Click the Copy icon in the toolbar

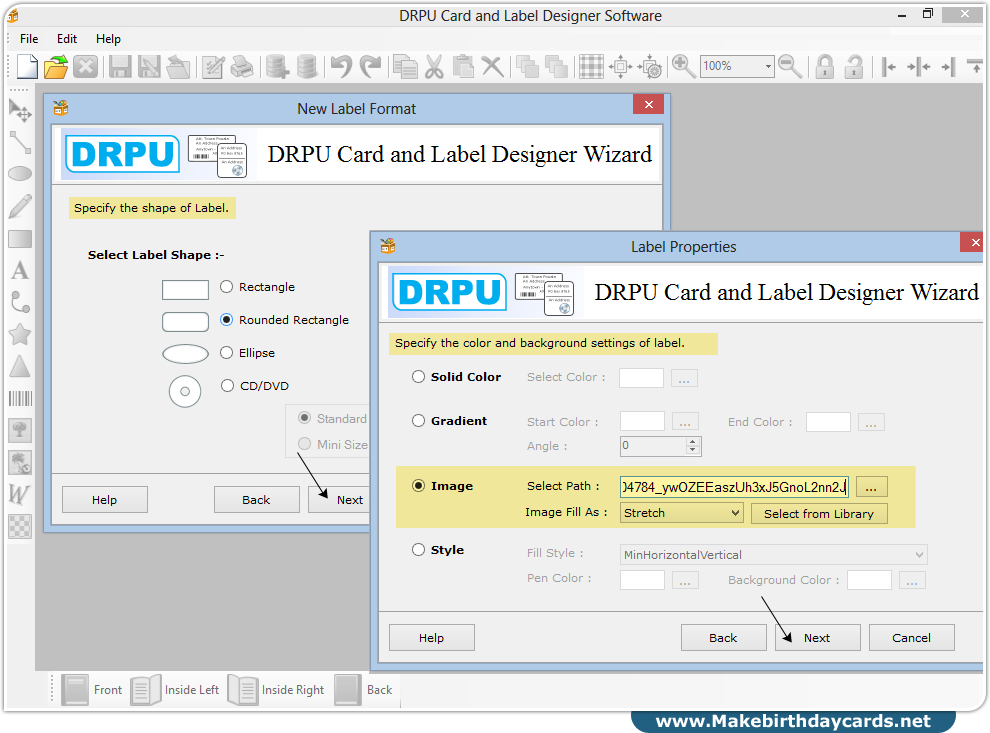pyautogui.click(x=405, y=66)
